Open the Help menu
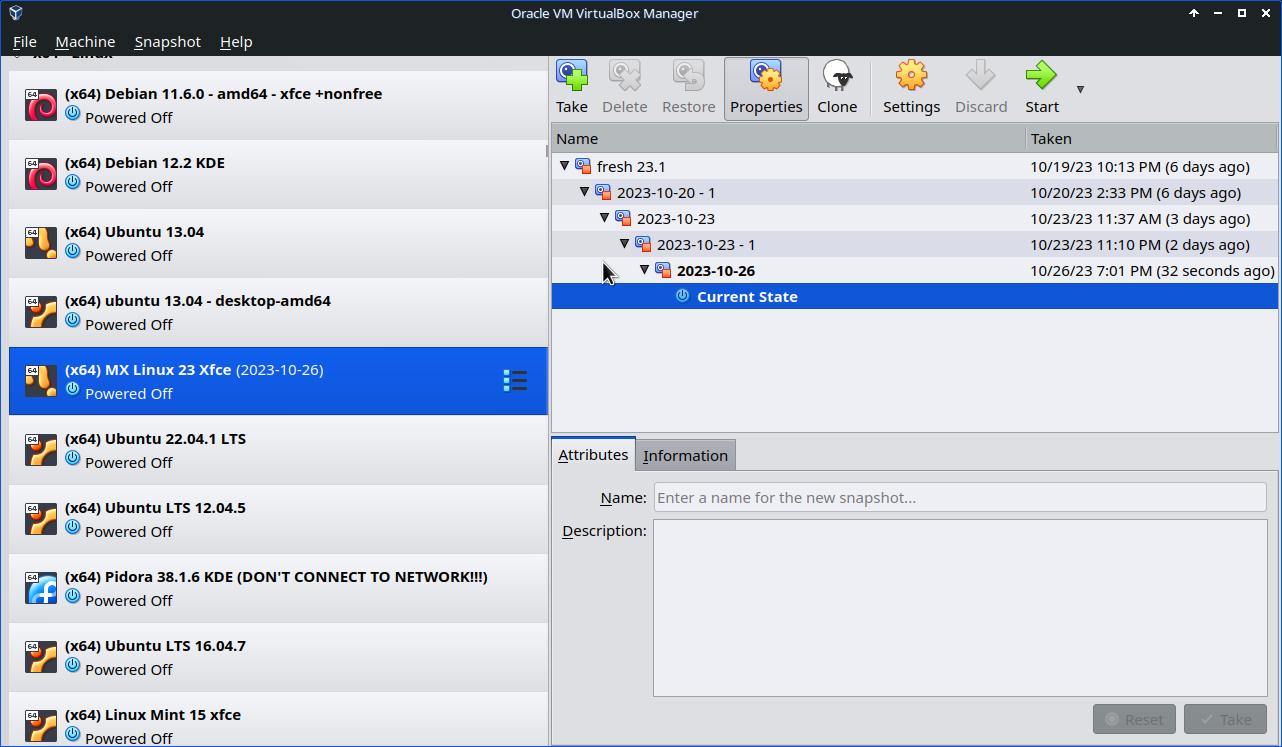 [x=236, y=42]
